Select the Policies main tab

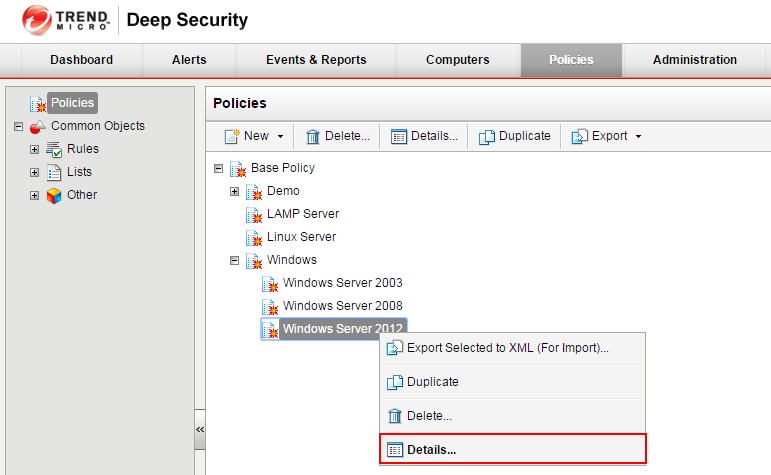[571, 60]
